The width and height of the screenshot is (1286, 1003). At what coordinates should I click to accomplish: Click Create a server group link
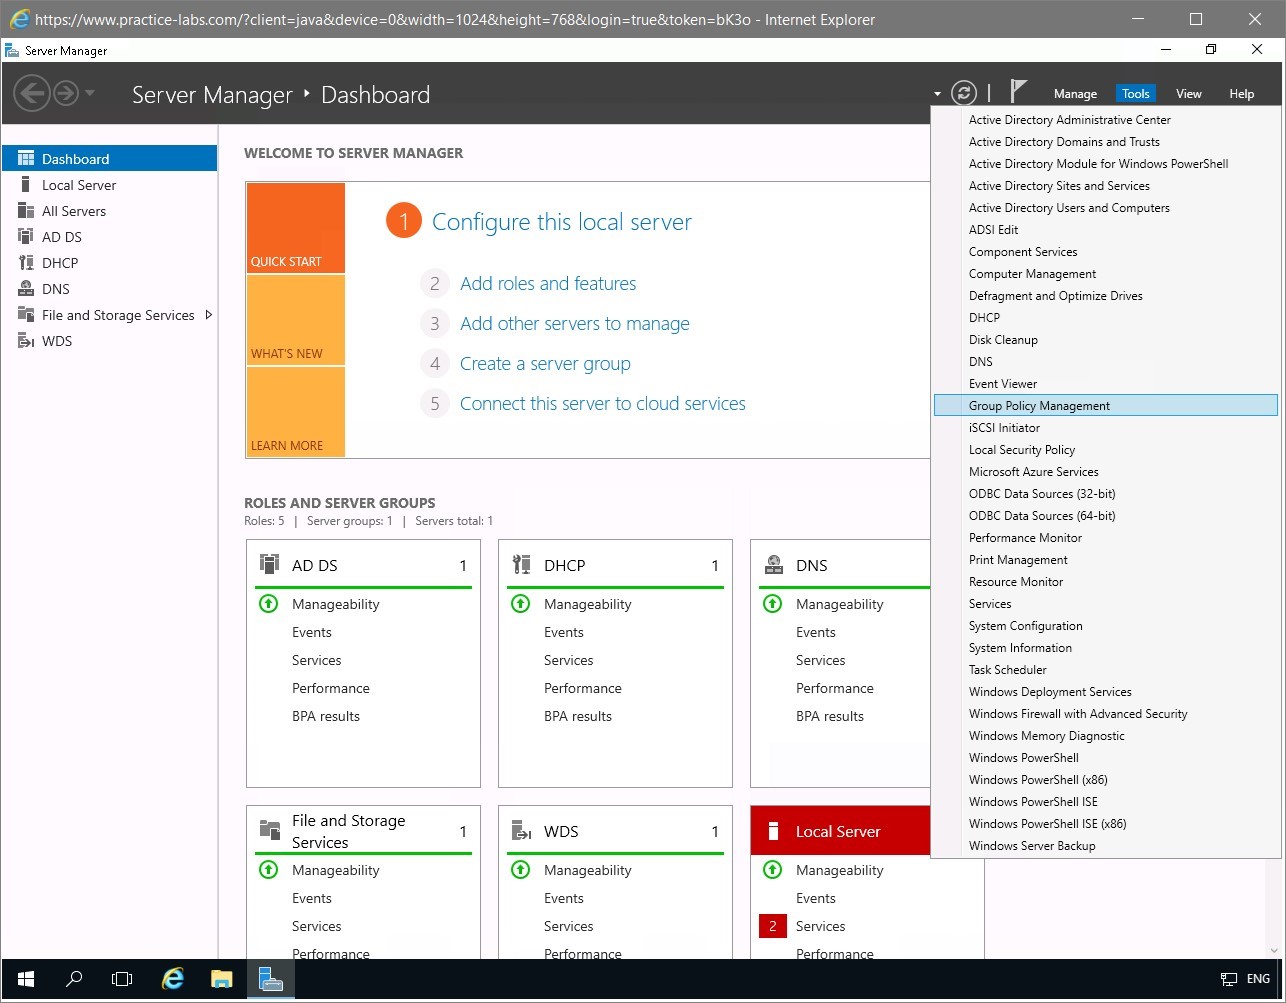click(x=545, y=364)
